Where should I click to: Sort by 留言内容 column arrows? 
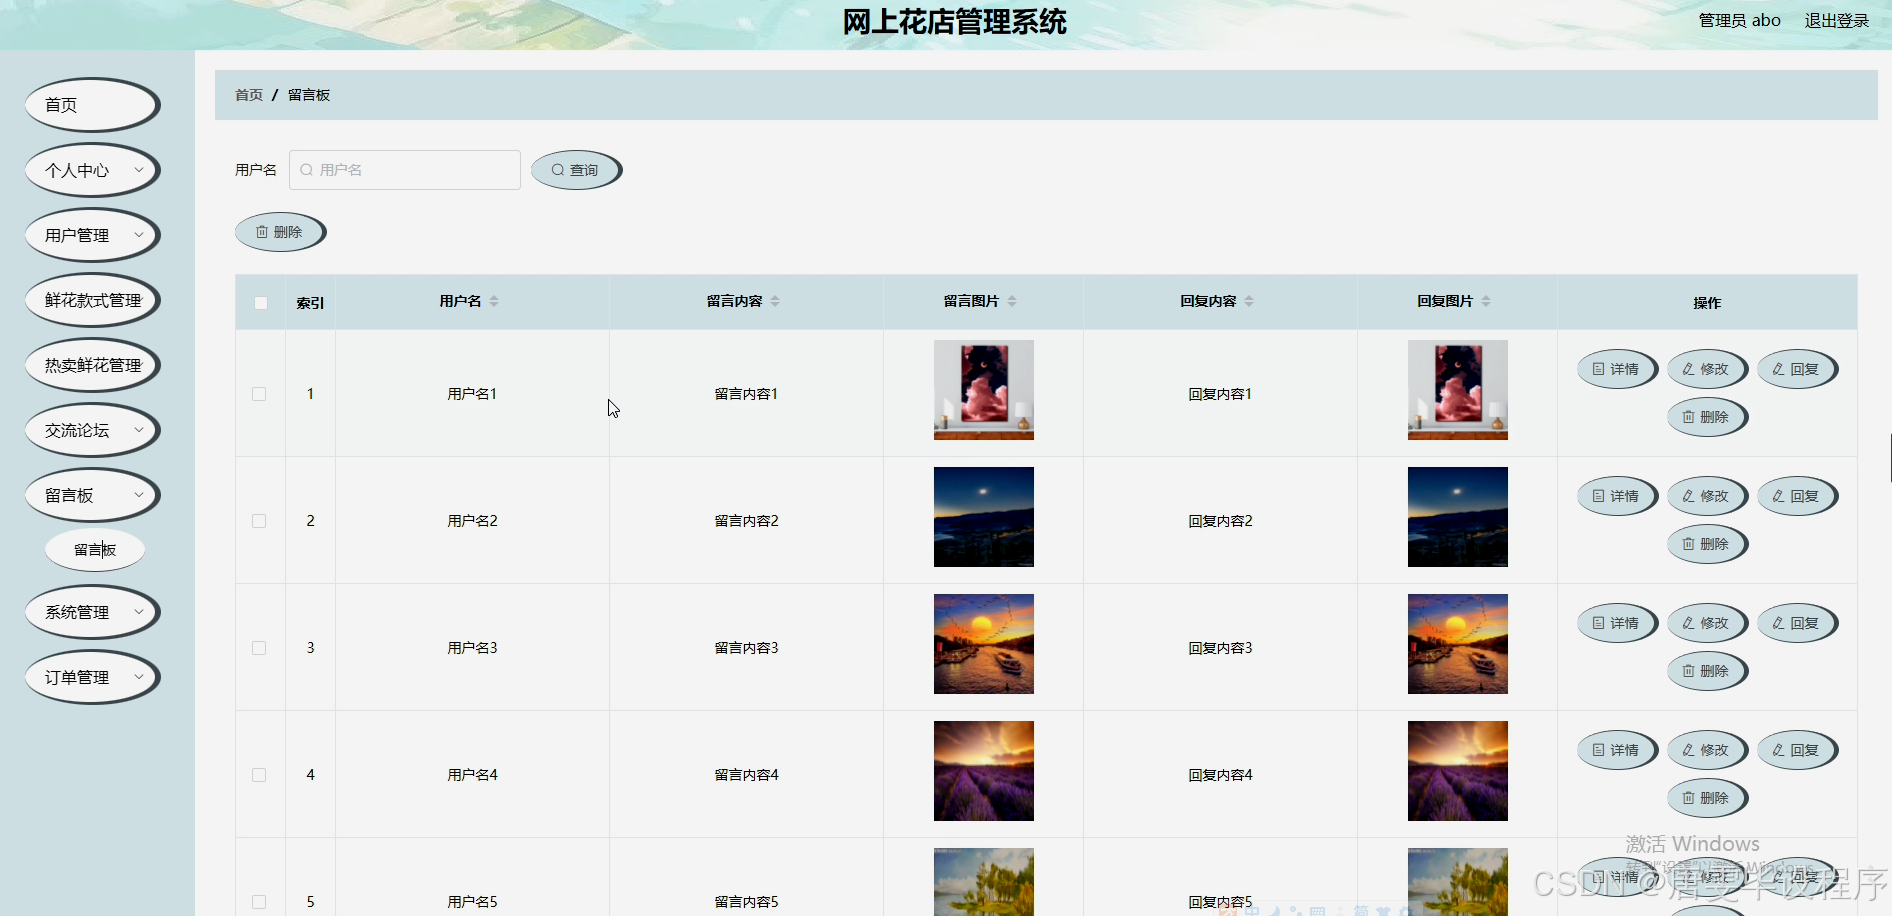tap(775, 301)
